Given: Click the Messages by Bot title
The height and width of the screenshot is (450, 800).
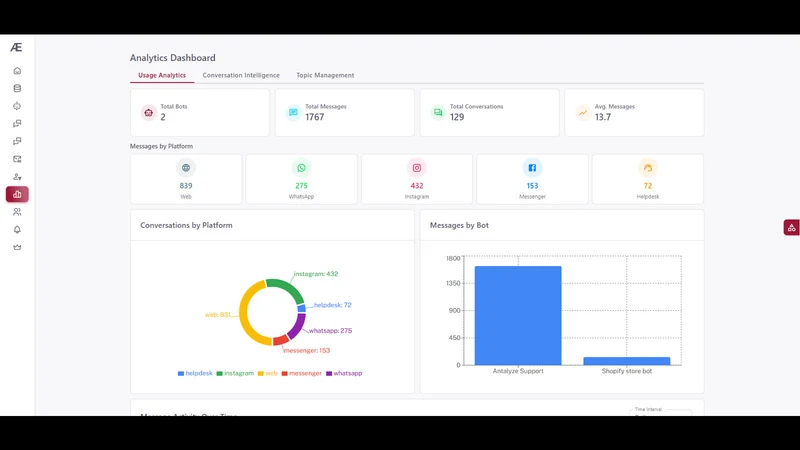Looking at the screenshot, I should pyautogui.click(x=459, y=225).
